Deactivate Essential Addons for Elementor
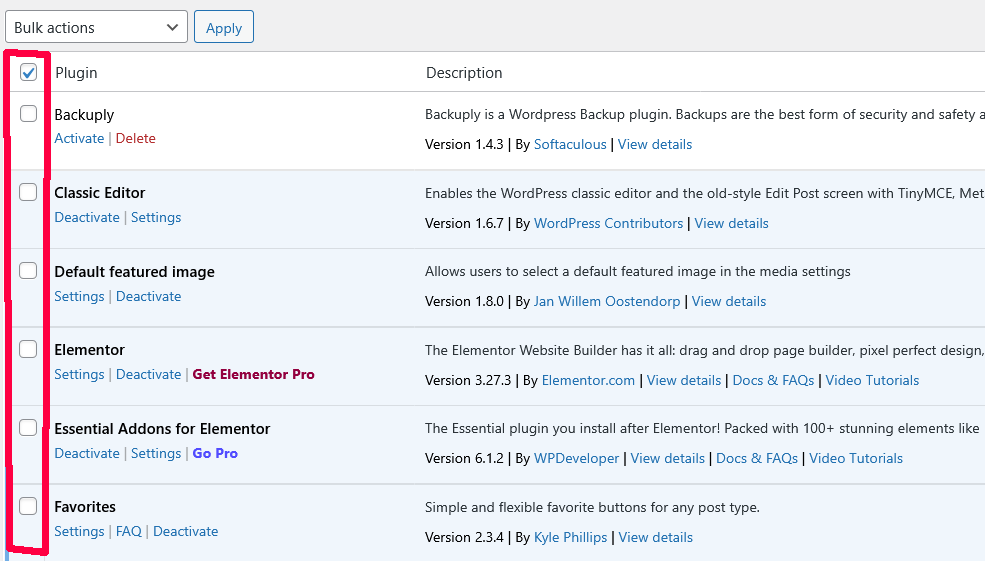 (x=87, y=454)
